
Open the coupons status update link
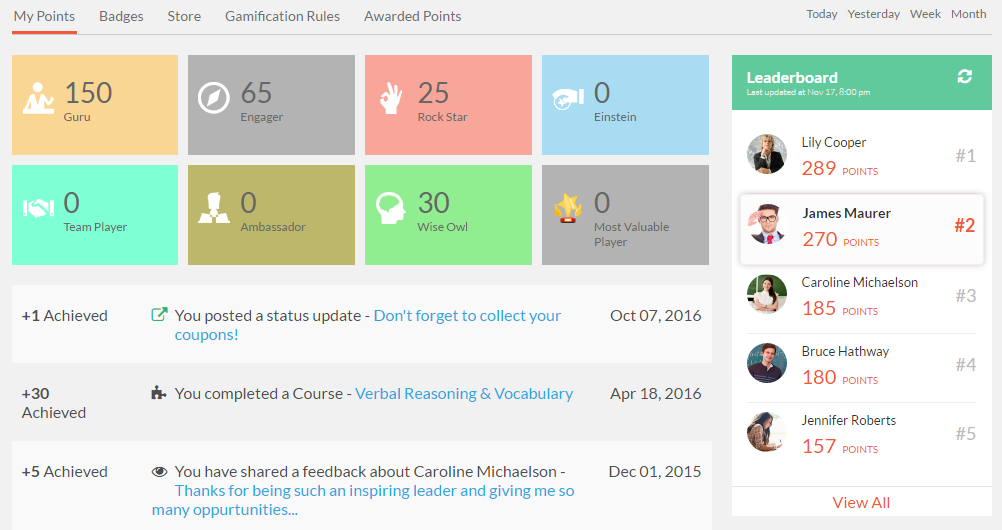tap(368, 325)
